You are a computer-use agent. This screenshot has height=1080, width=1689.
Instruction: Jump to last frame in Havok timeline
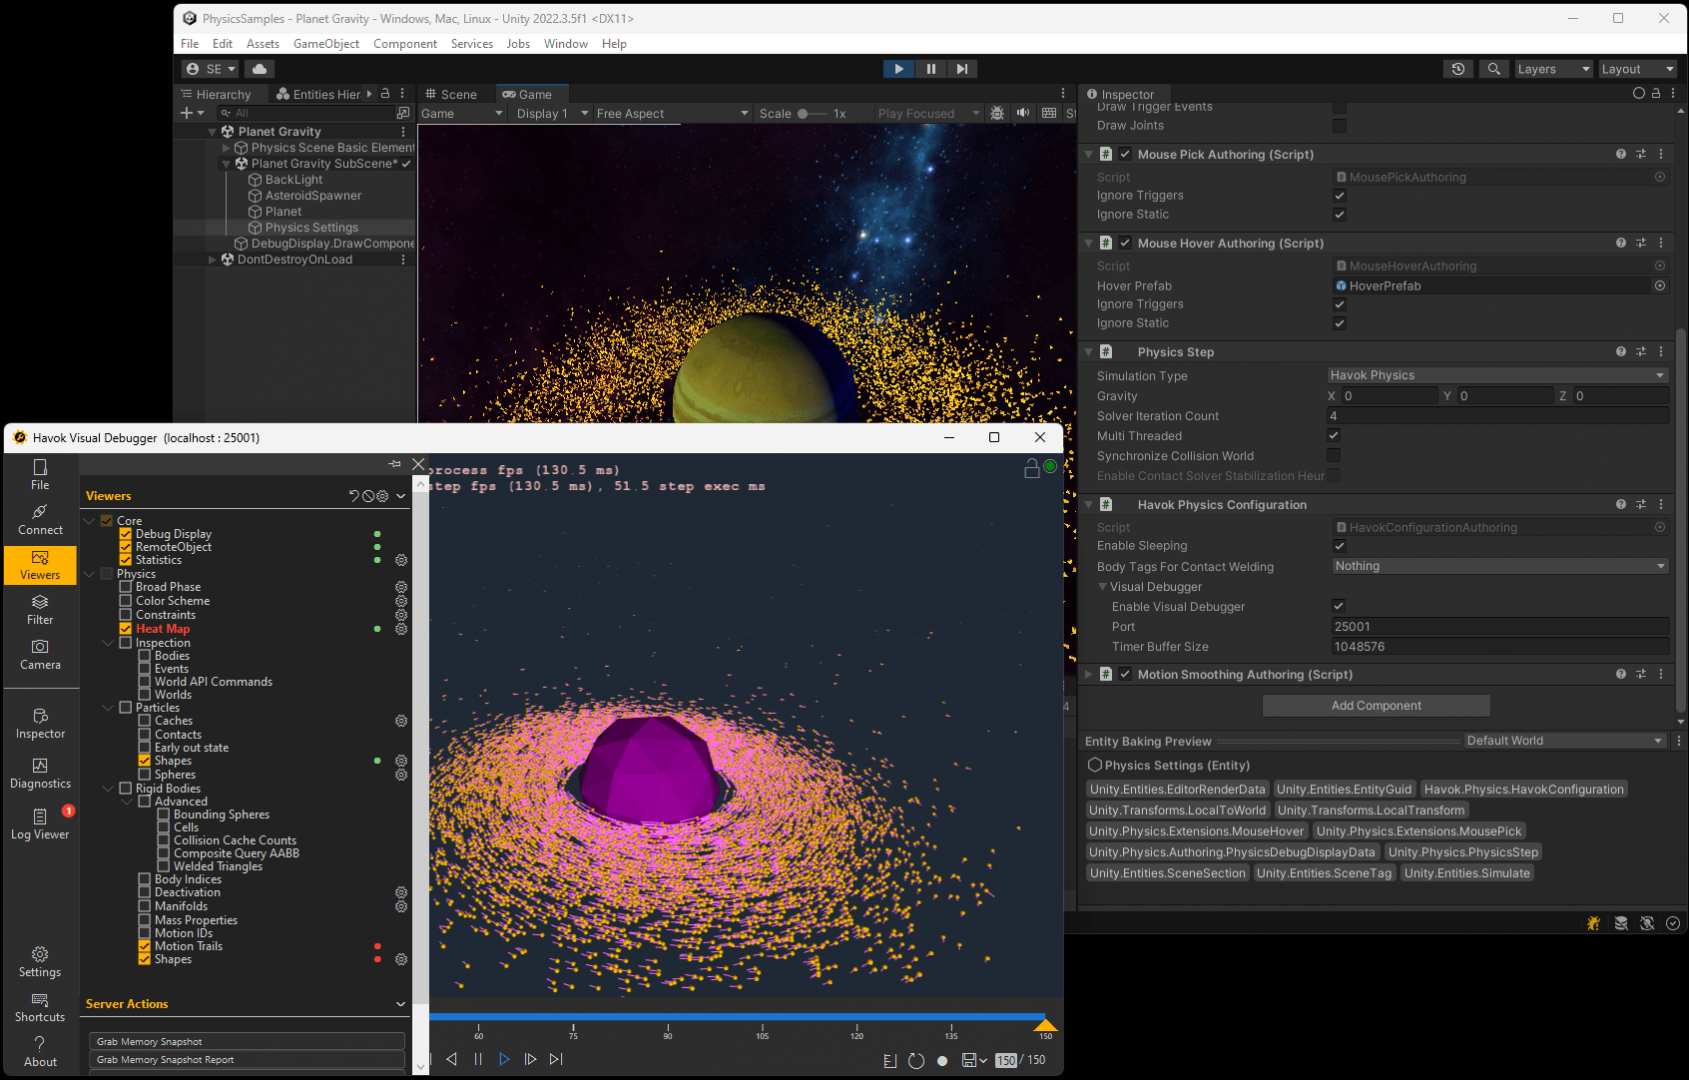[556, 1059]
